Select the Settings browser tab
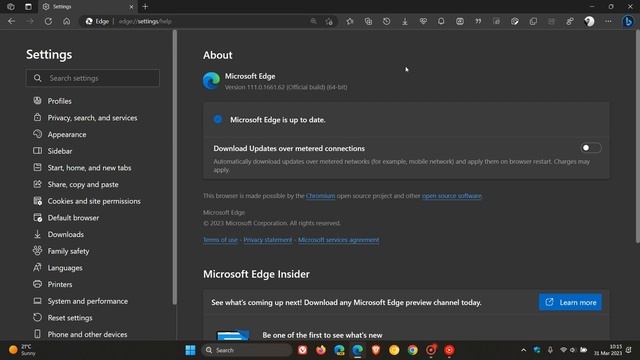Image resolution: width=640 pixels, height=360 pixels. point(88,7)
